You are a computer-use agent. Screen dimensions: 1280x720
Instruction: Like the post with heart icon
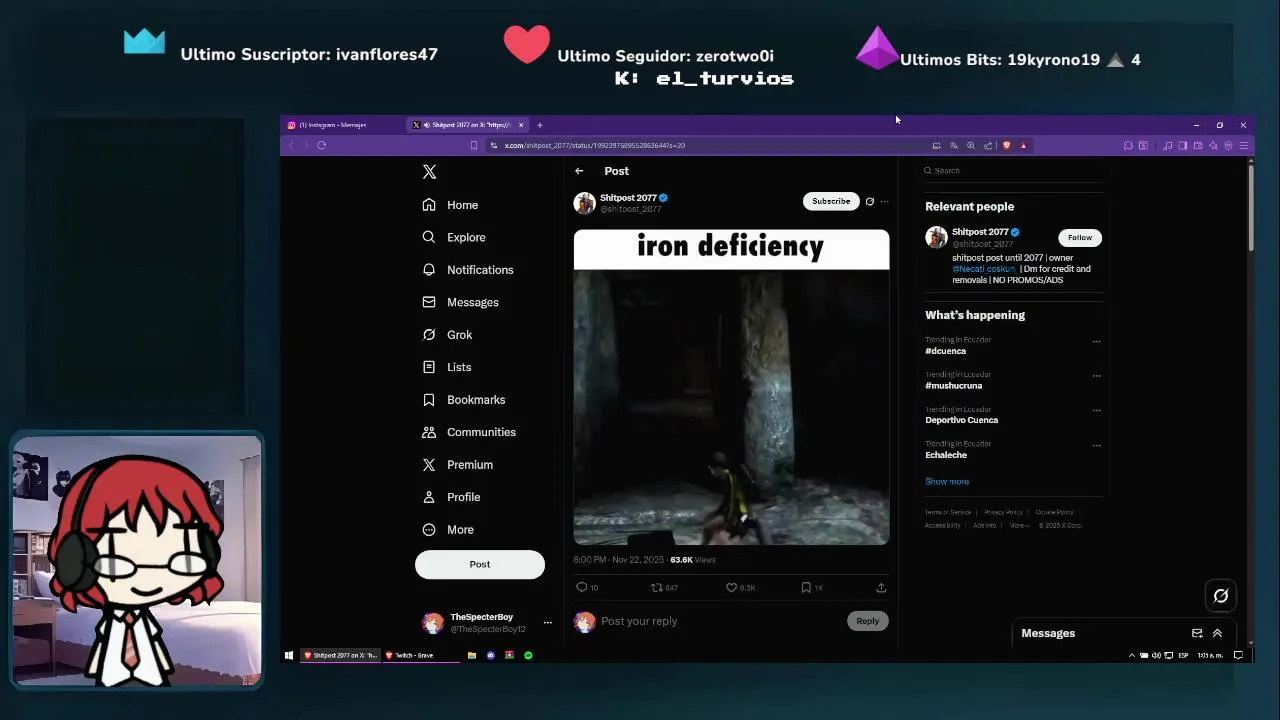(x=732, y=588)
